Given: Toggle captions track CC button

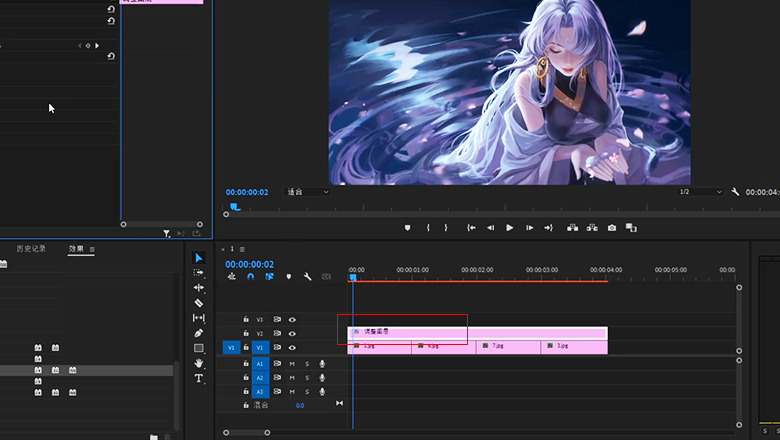Looking at the screenshot, I should click(326, 276).
